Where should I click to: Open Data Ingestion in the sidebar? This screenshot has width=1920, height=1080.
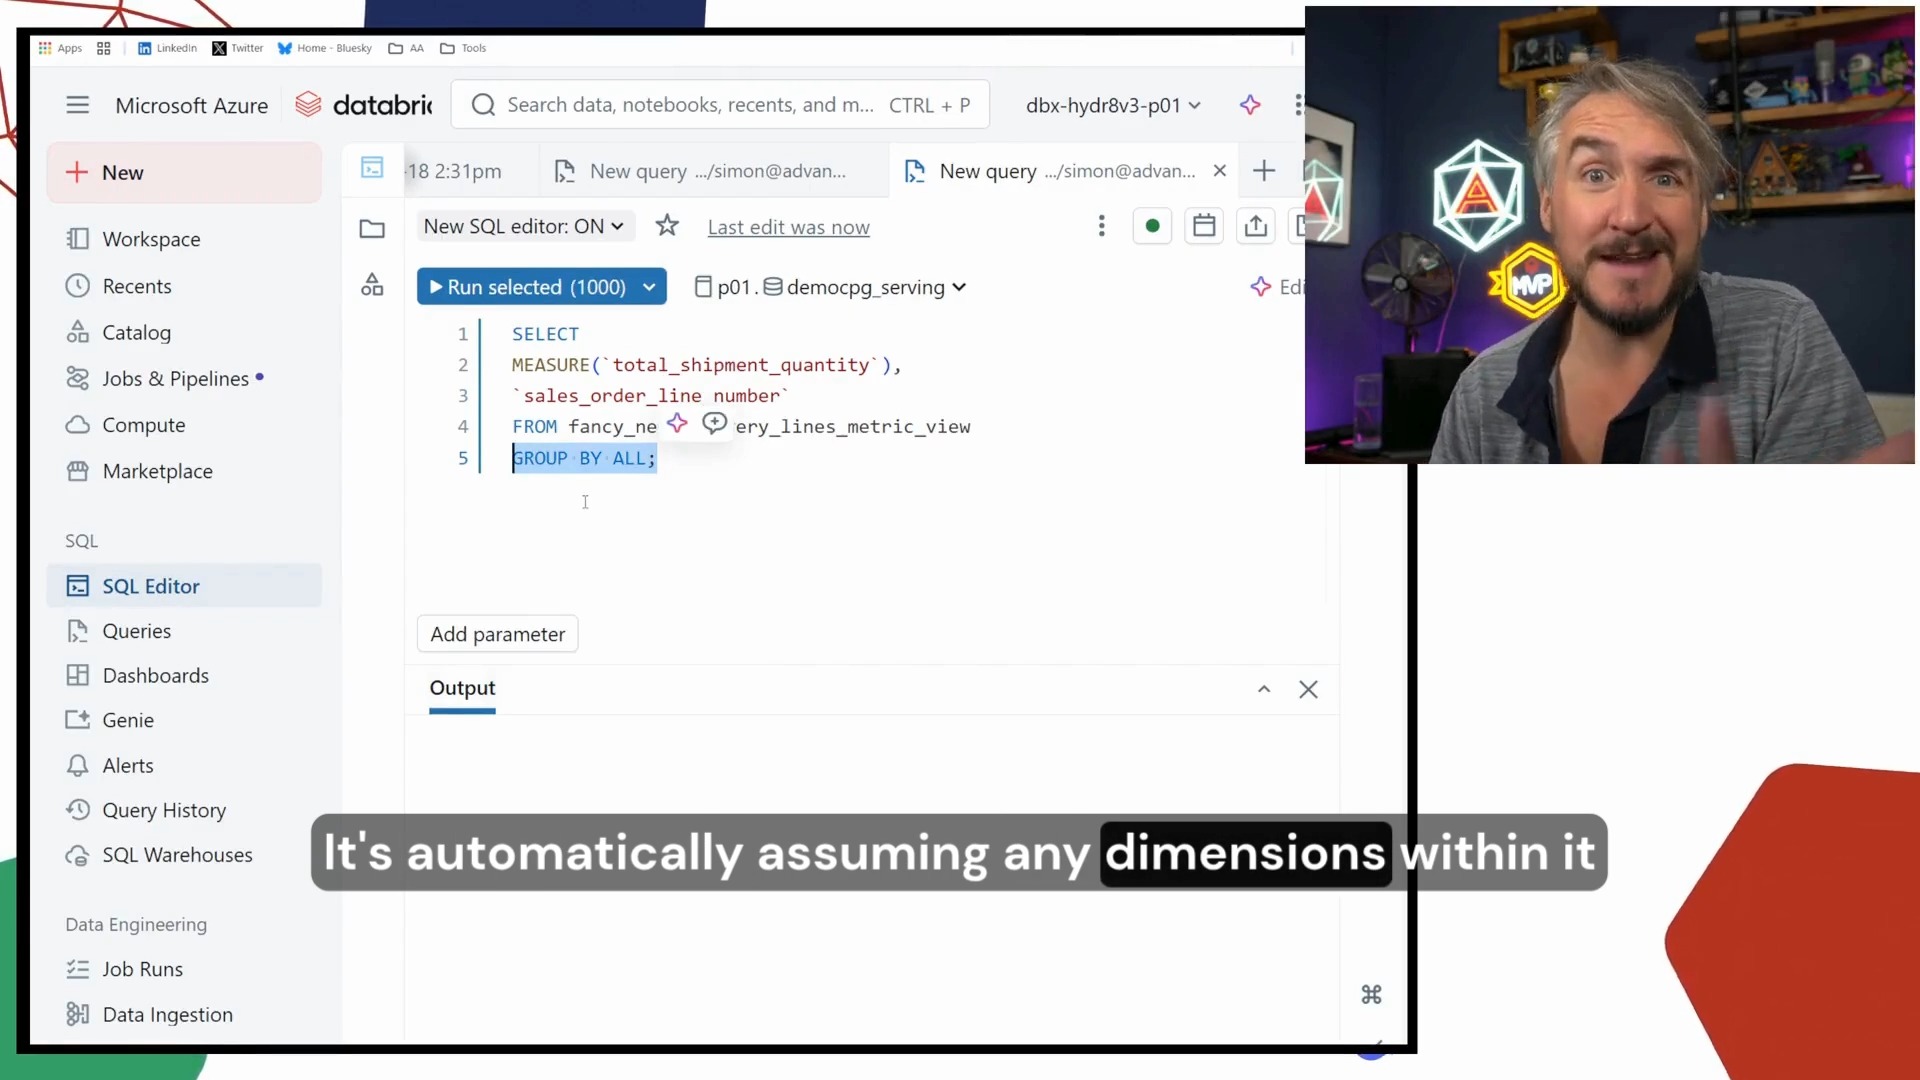184,1014
